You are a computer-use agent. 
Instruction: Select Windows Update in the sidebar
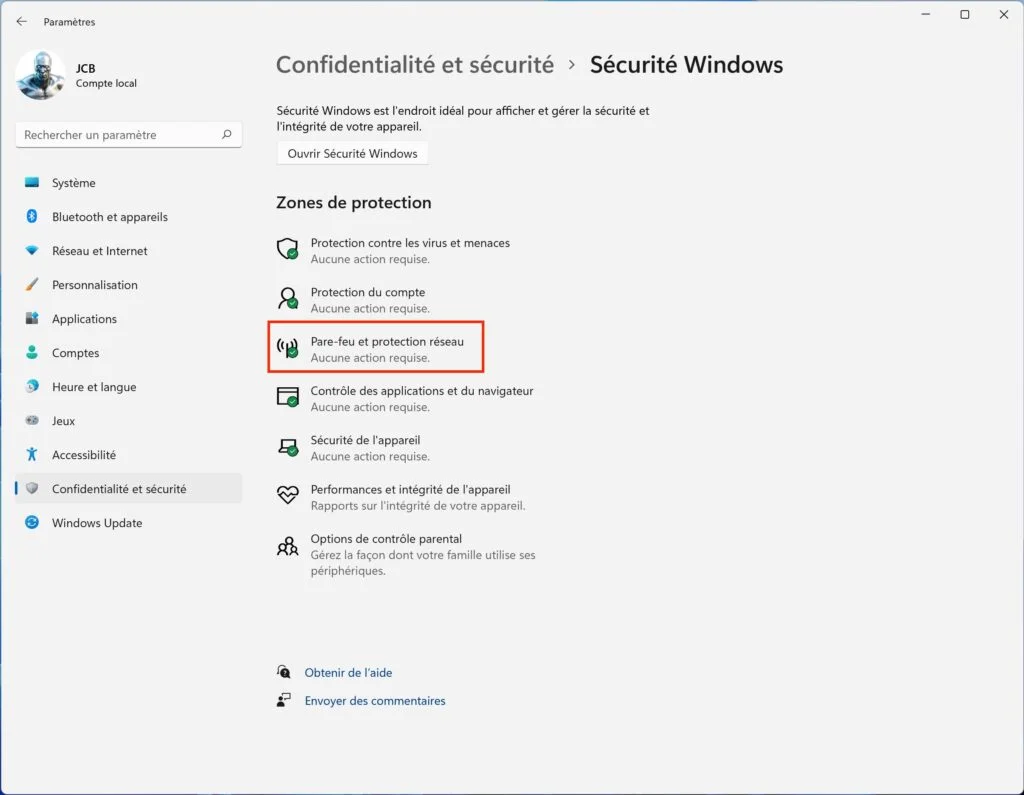click(96, 522)
